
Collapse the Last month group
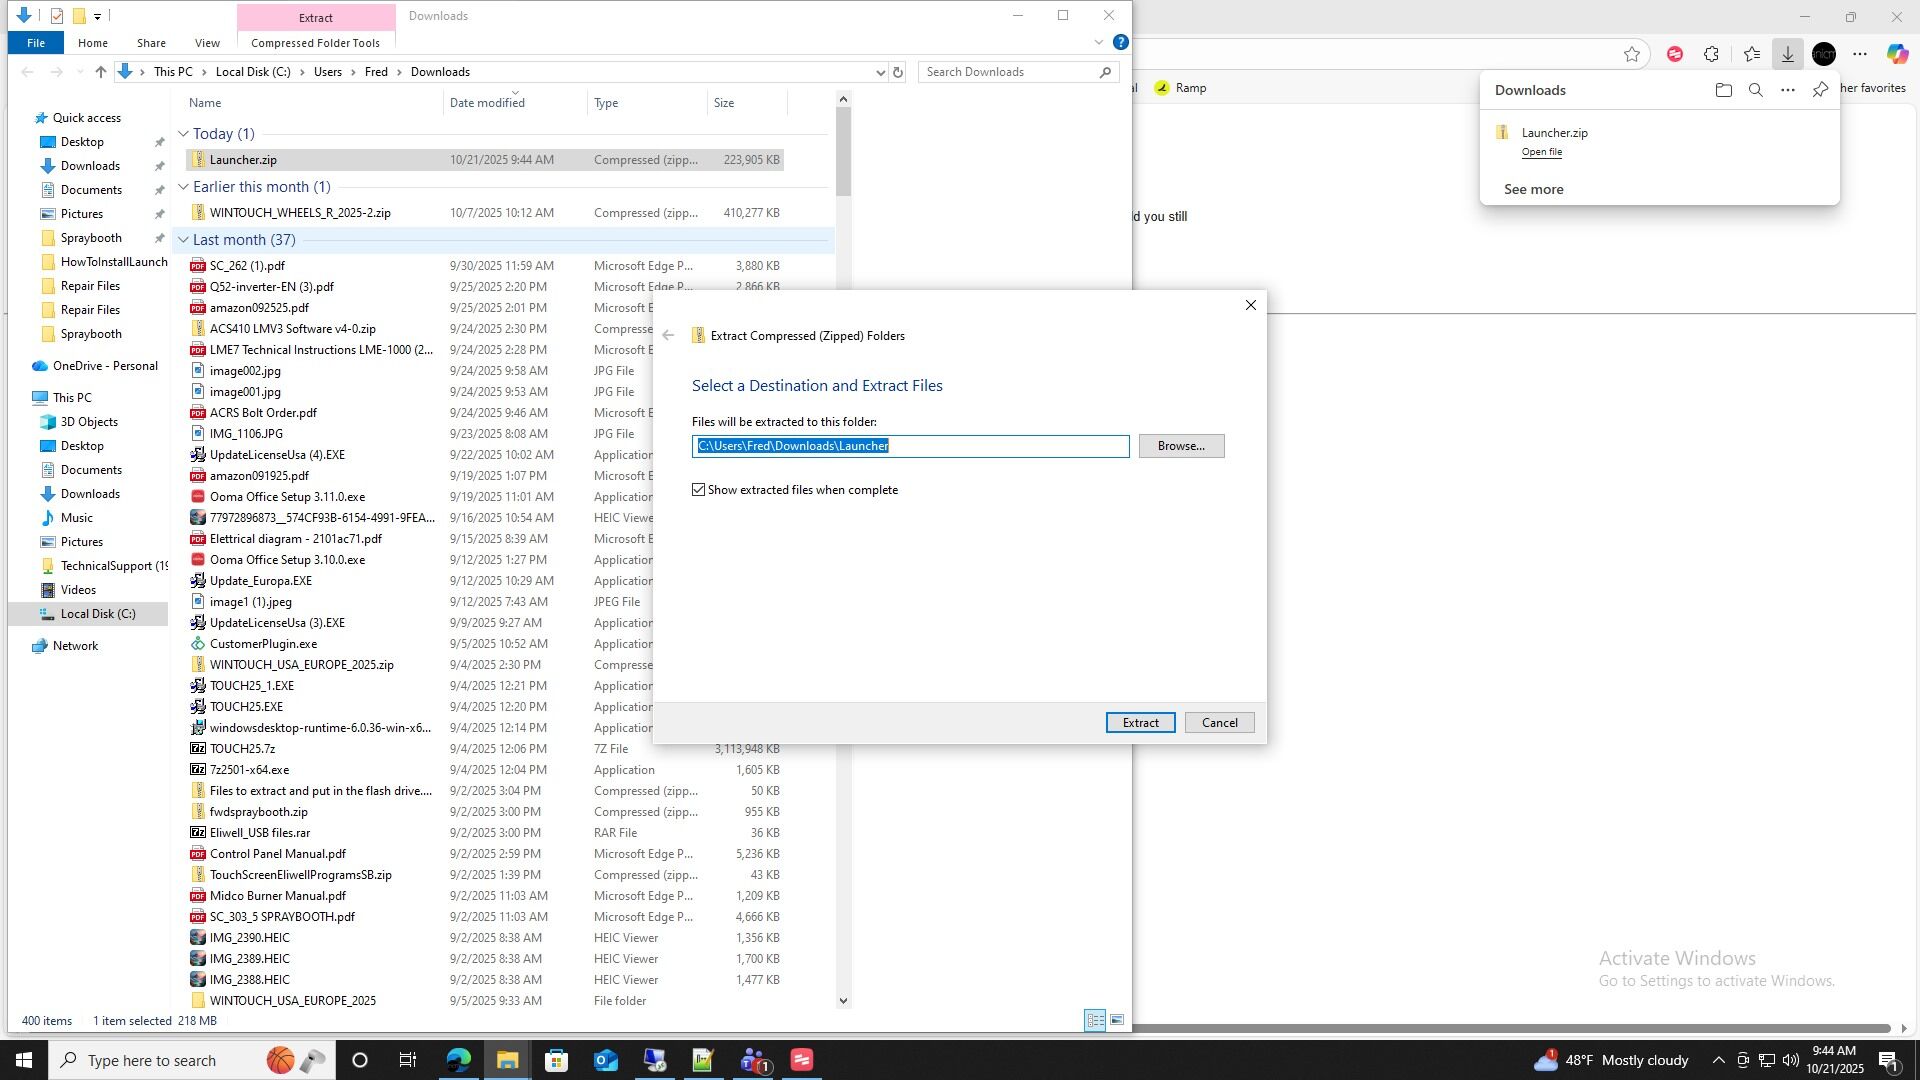click(183, 240)
